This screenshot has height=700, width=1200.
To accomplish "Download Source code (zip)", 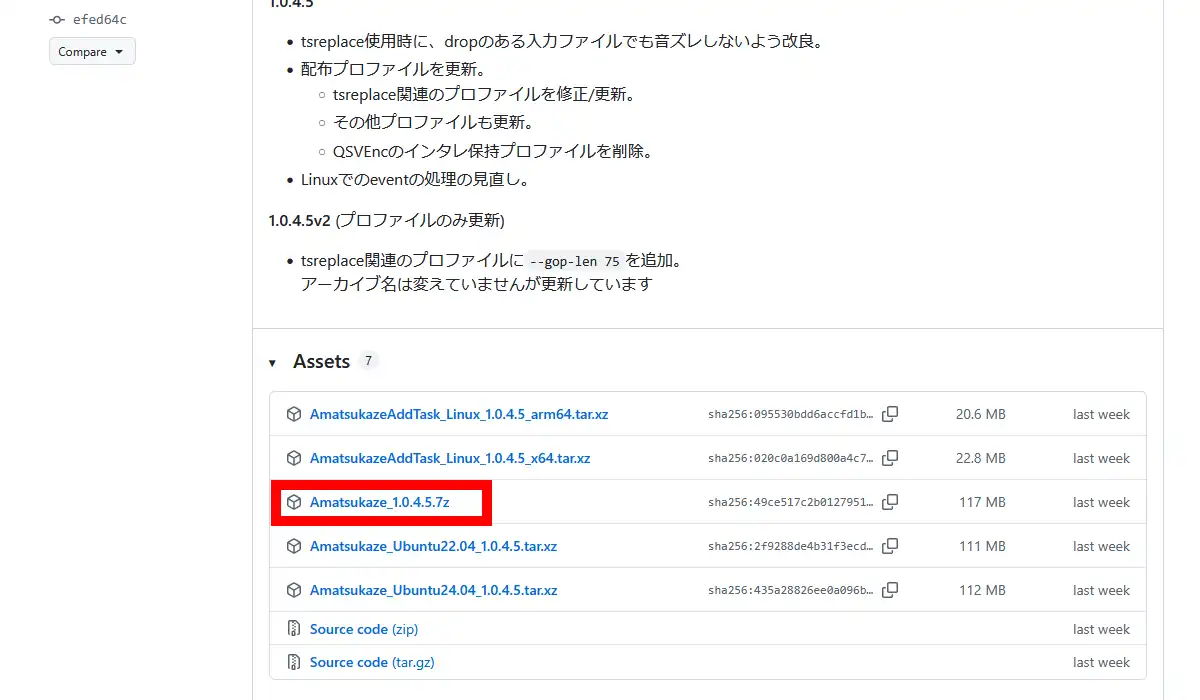I will tap(363, 629).
